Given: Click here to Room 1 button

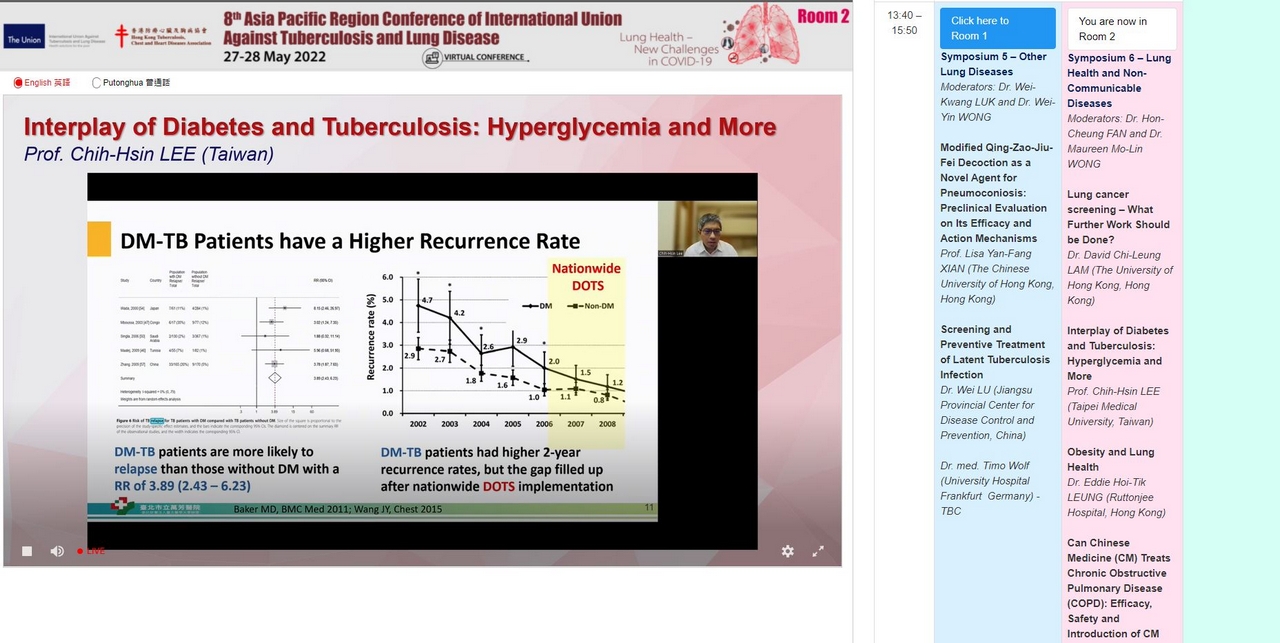Looking at the screenshot, I should [x=997, y=28].
